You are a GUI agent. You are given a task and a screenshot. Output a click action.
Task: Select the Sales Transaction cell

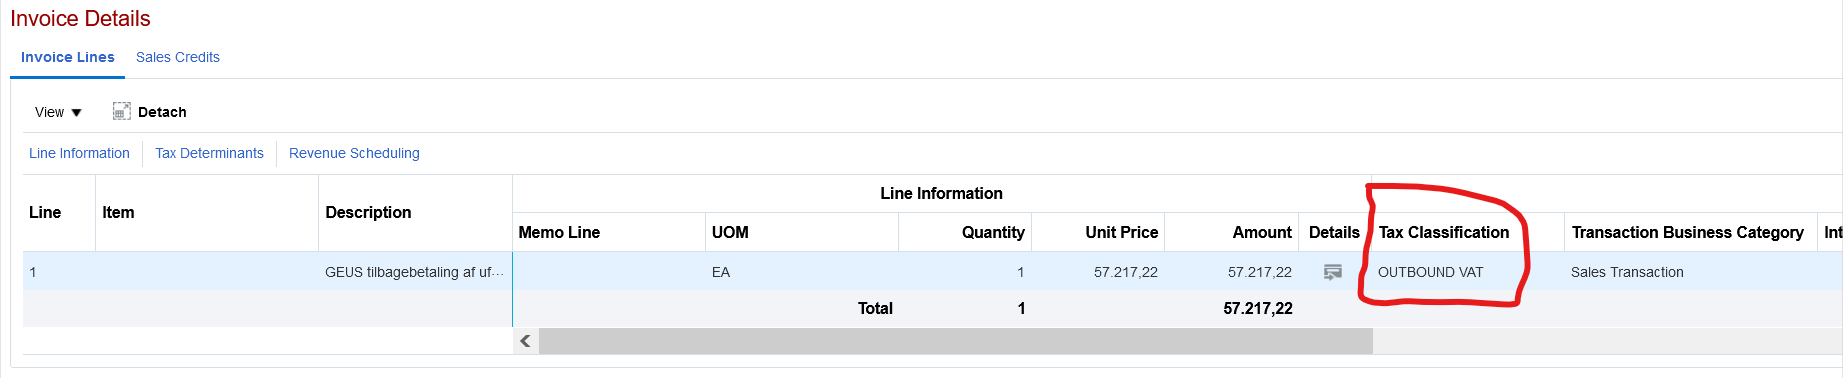1627,272
